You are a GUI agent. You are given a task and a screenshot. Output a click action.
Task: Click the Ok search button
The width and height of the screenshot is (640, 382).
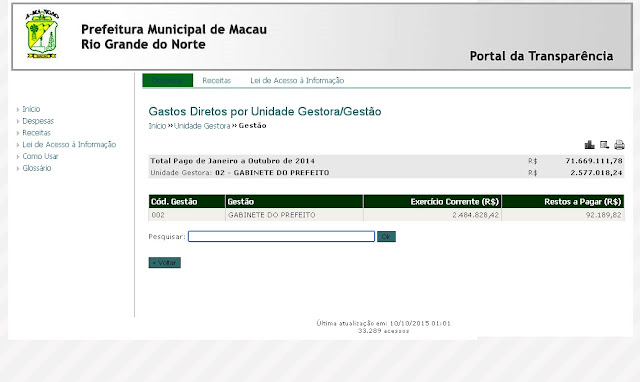(x=386, y=236)
